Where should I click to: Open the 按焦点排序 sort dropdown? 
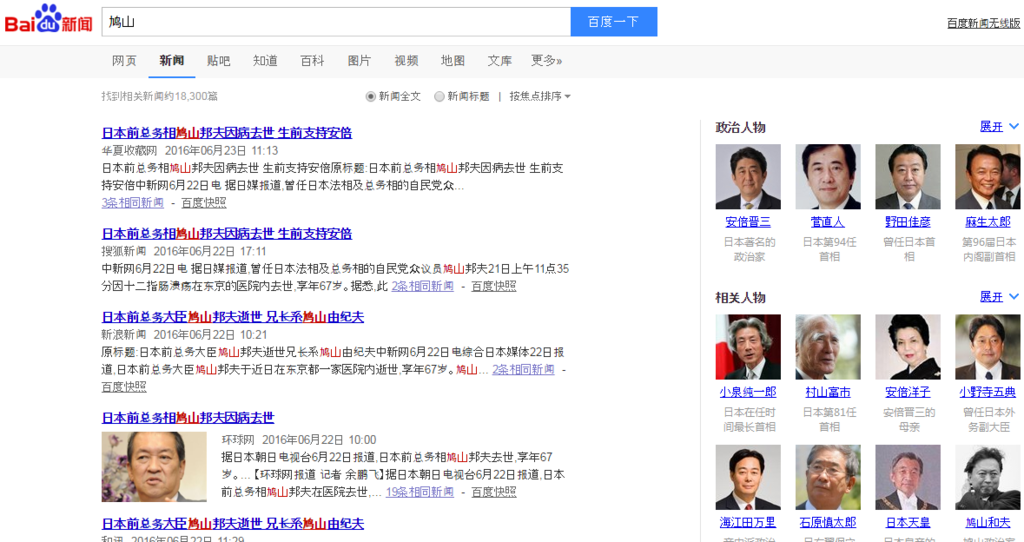point(540,97)
